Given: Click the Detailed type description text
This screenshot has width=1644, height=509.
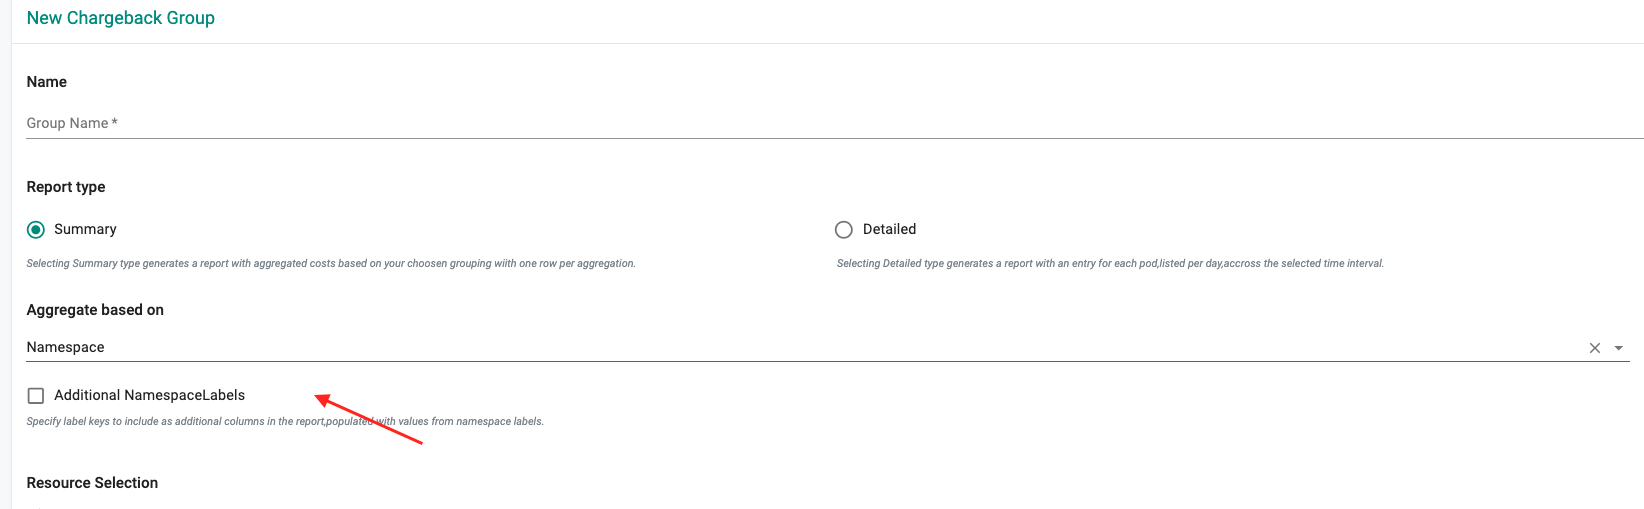Looking at the screenshot, I should [1110, 264].
